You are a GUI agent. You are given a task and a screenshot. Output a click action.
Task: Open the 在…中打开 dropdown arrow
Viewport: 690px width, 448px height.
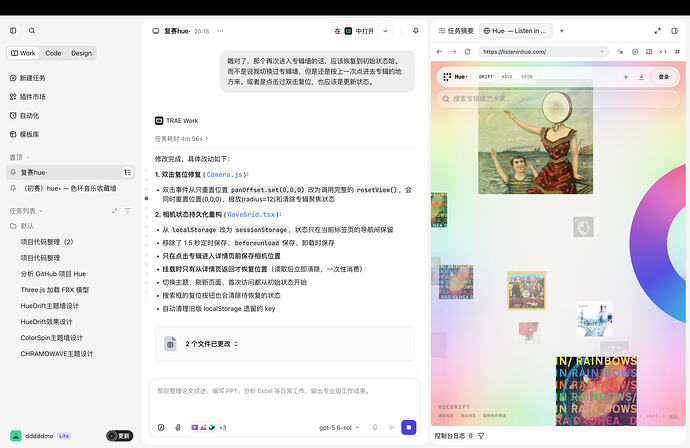pos(385,31)
